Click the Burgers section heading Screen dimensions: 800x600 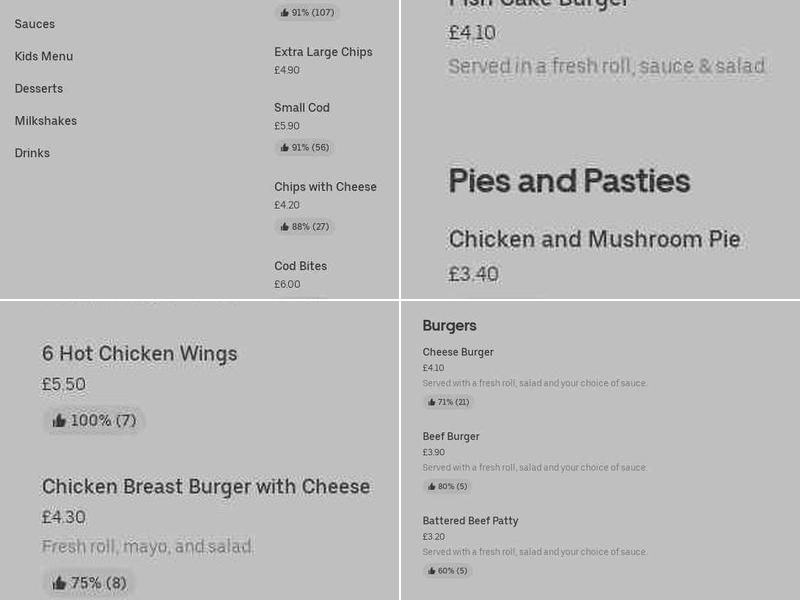(449, 325)
